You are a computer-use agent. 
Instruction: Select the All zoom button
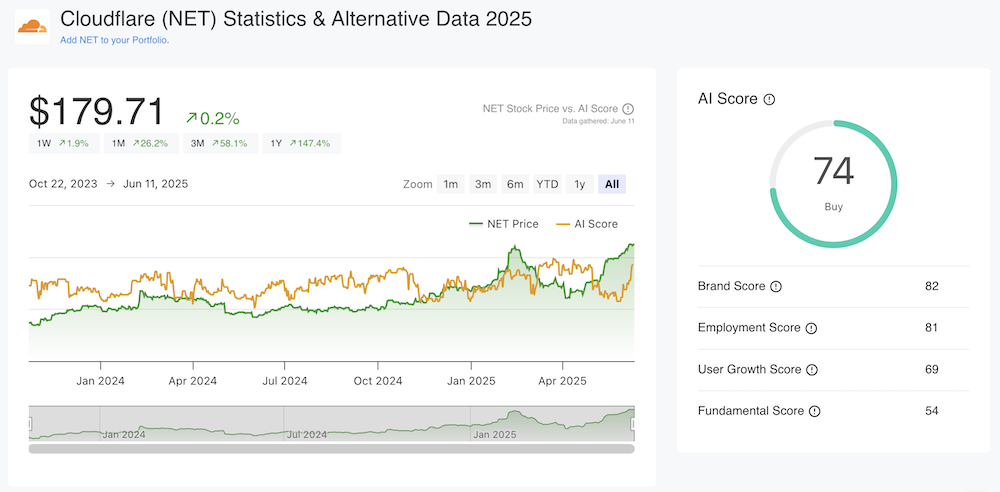[x=612, y=184]
